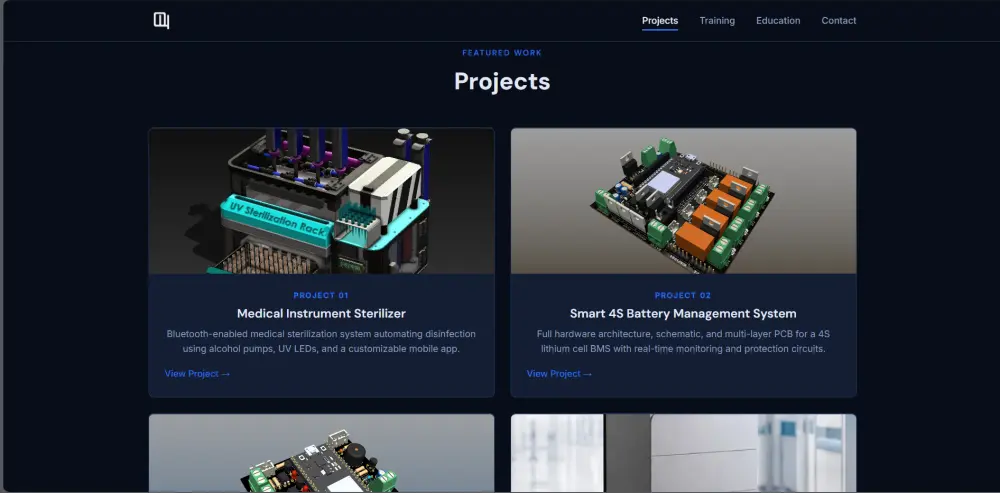The height and width of the screenshot is (493, 1000).
Task: Click the PROJECT 01 label
Action: click(x=321, y=295)
